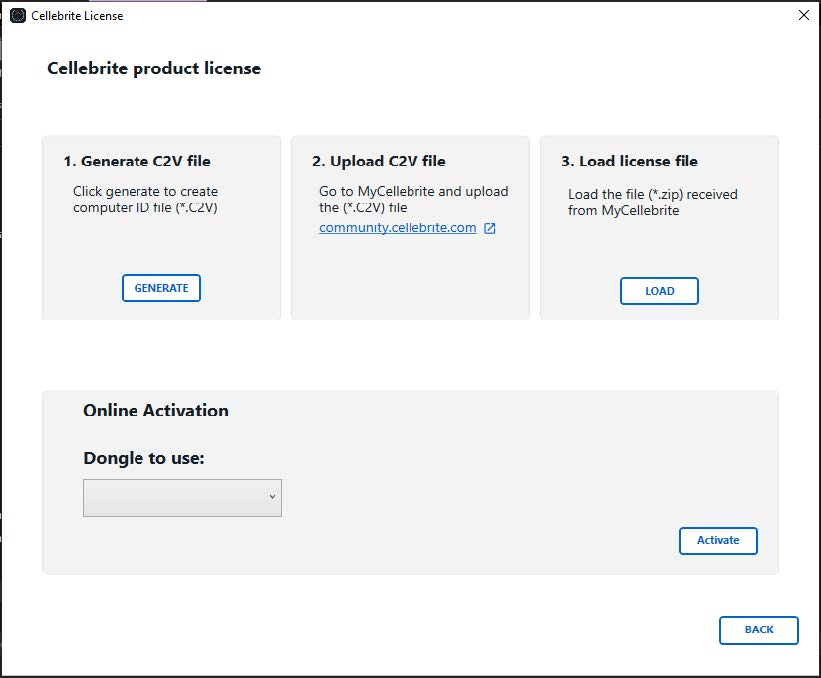
Task: Click the Activate button
Action: 718,541
